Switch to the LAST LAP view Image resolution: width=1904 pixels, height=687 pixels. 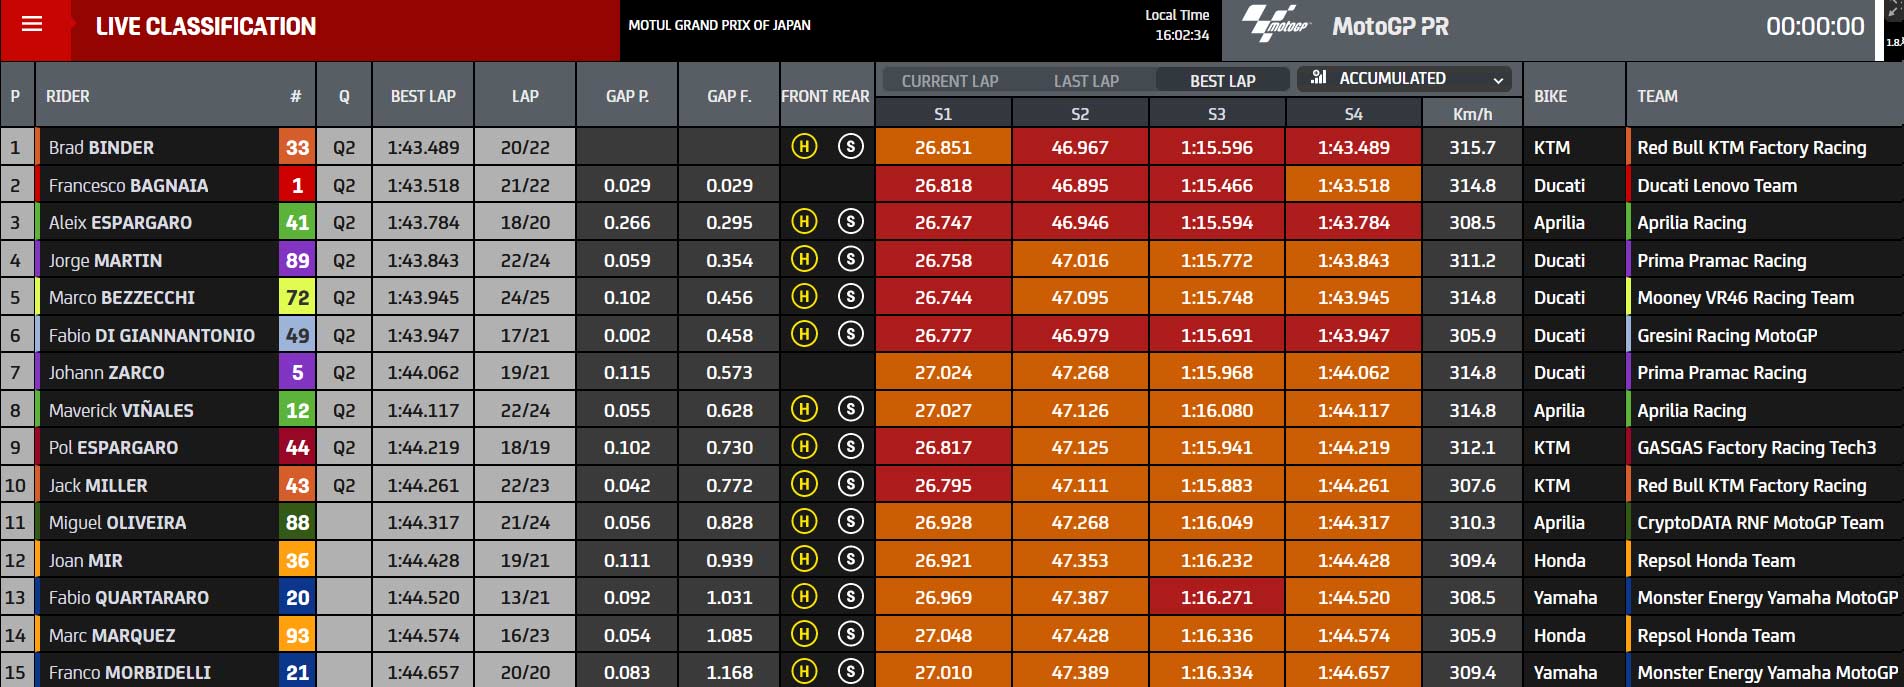tap(1086, 81)
